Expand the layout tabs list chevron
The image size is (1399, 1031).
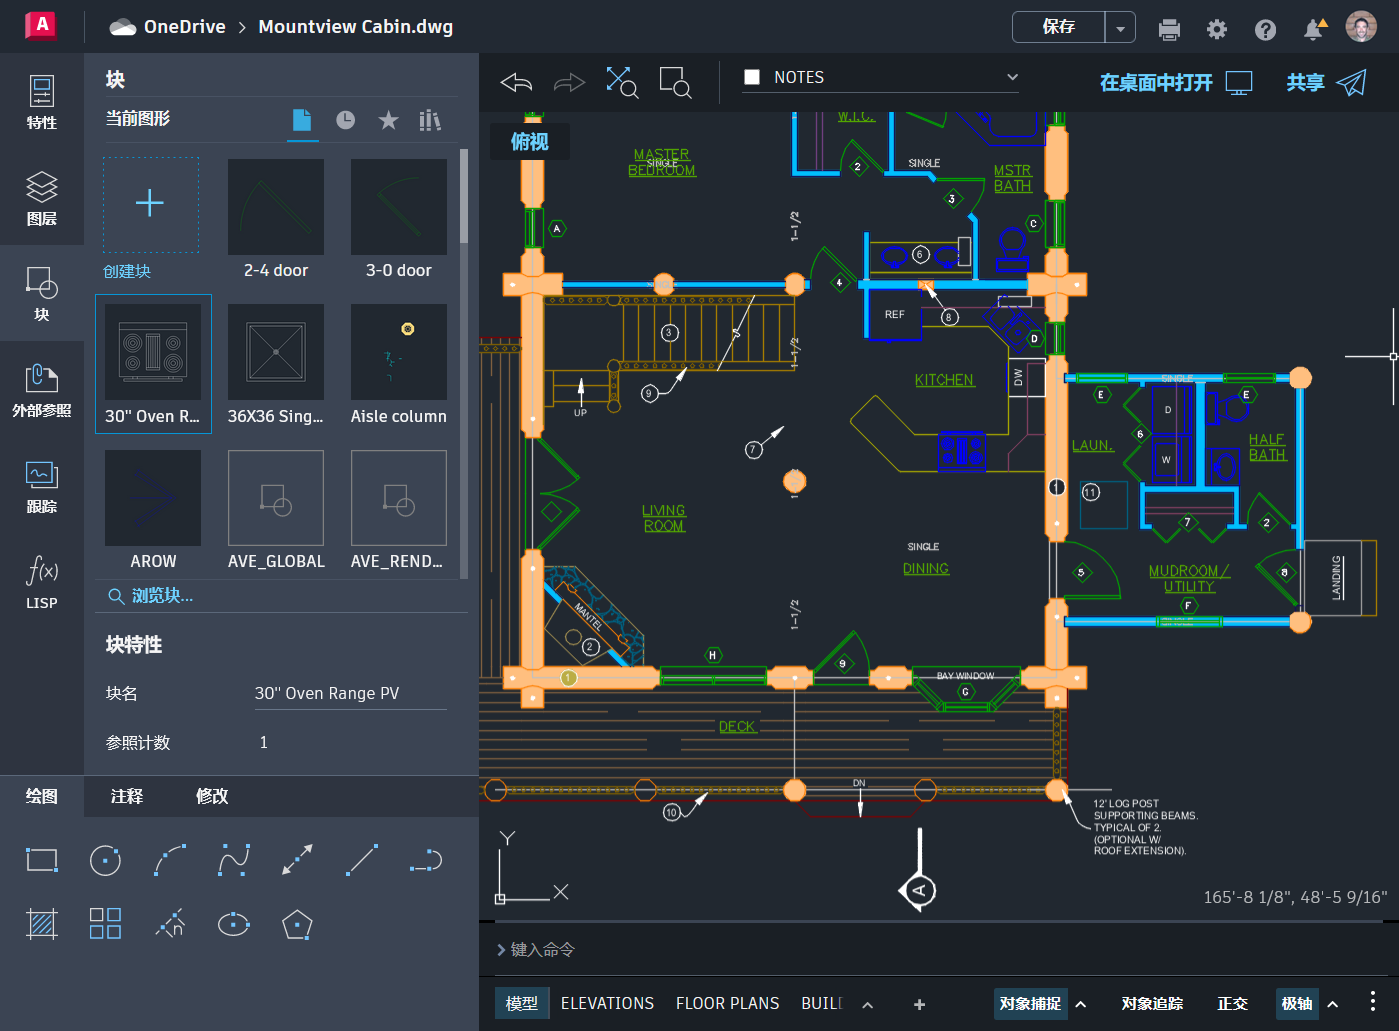pyautogui.click(x=867, y=1005)
